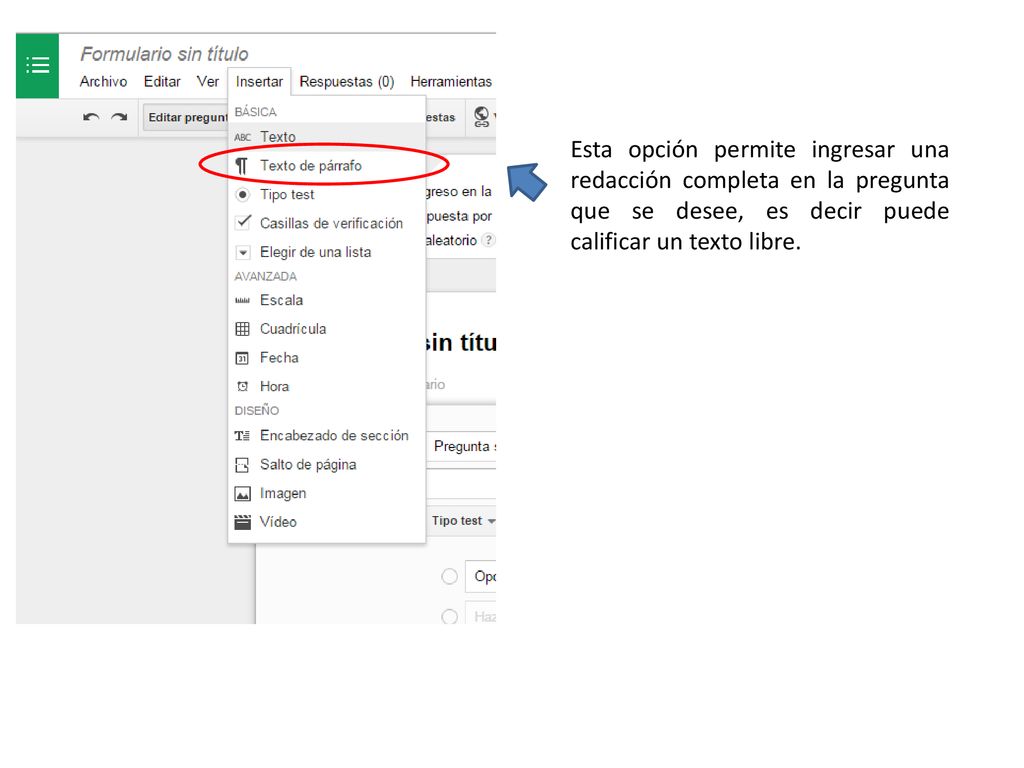
Task: Insert a Cuadrícula question
Action: 327,329
